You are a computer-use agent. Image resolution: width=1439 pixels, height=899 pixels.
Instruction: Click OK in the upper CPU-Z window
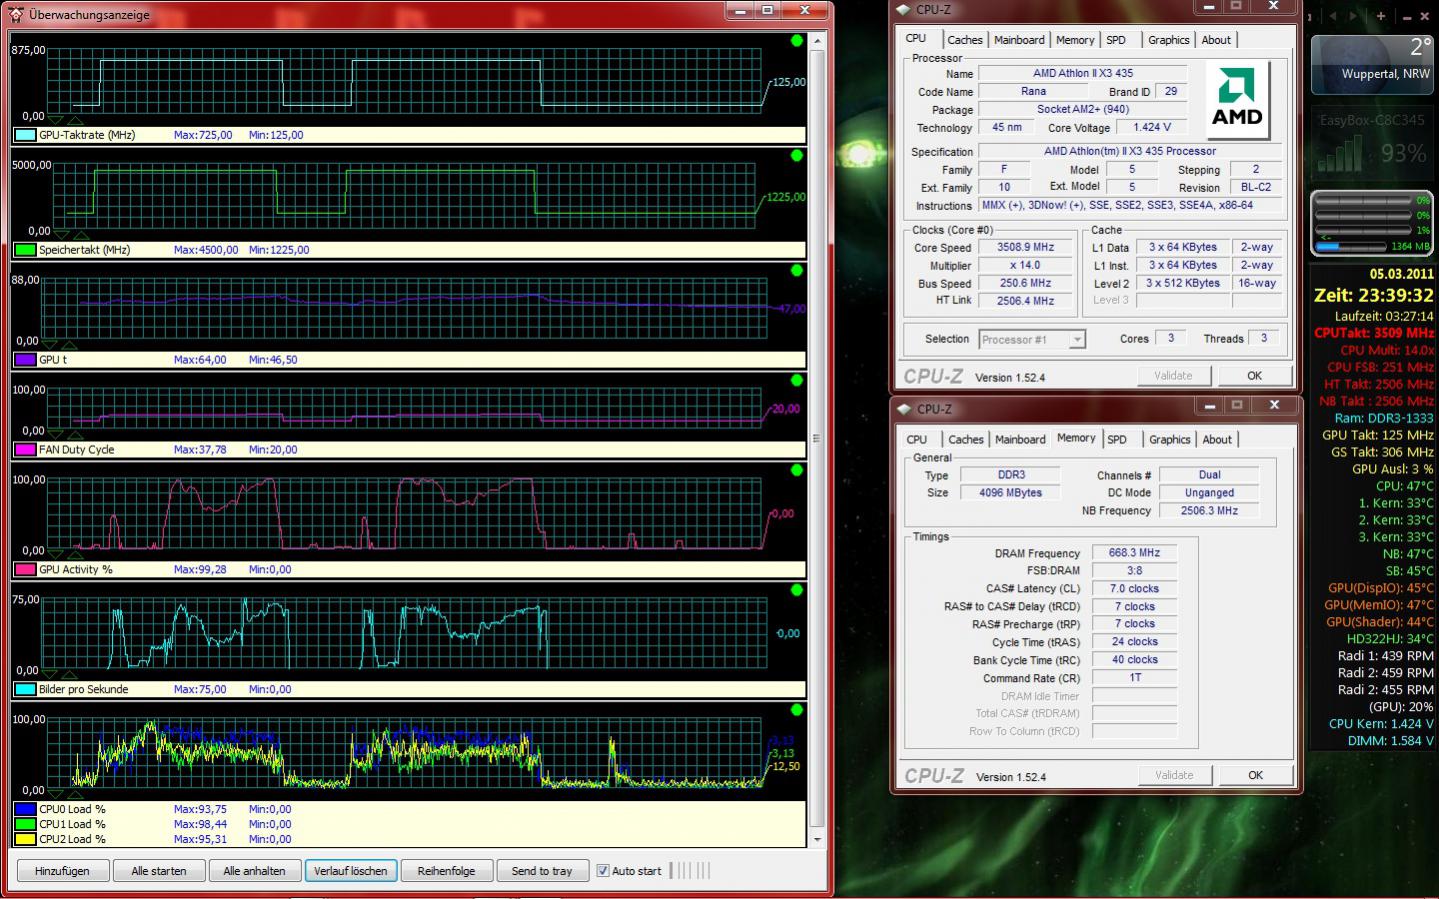pyautogui.click(x=1254, y=376)
